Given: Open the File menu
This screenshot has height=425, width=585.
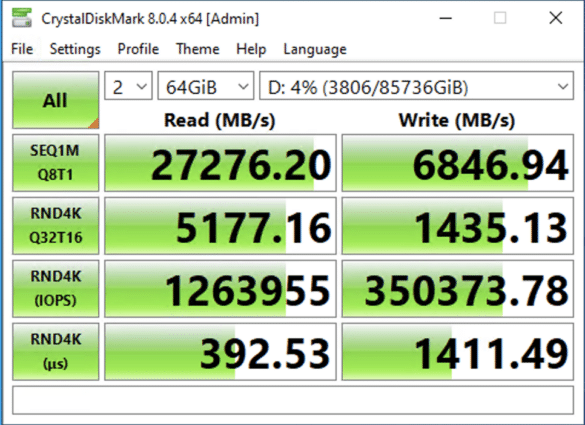Looking at the screenshot, I should [x=22, y=49].
